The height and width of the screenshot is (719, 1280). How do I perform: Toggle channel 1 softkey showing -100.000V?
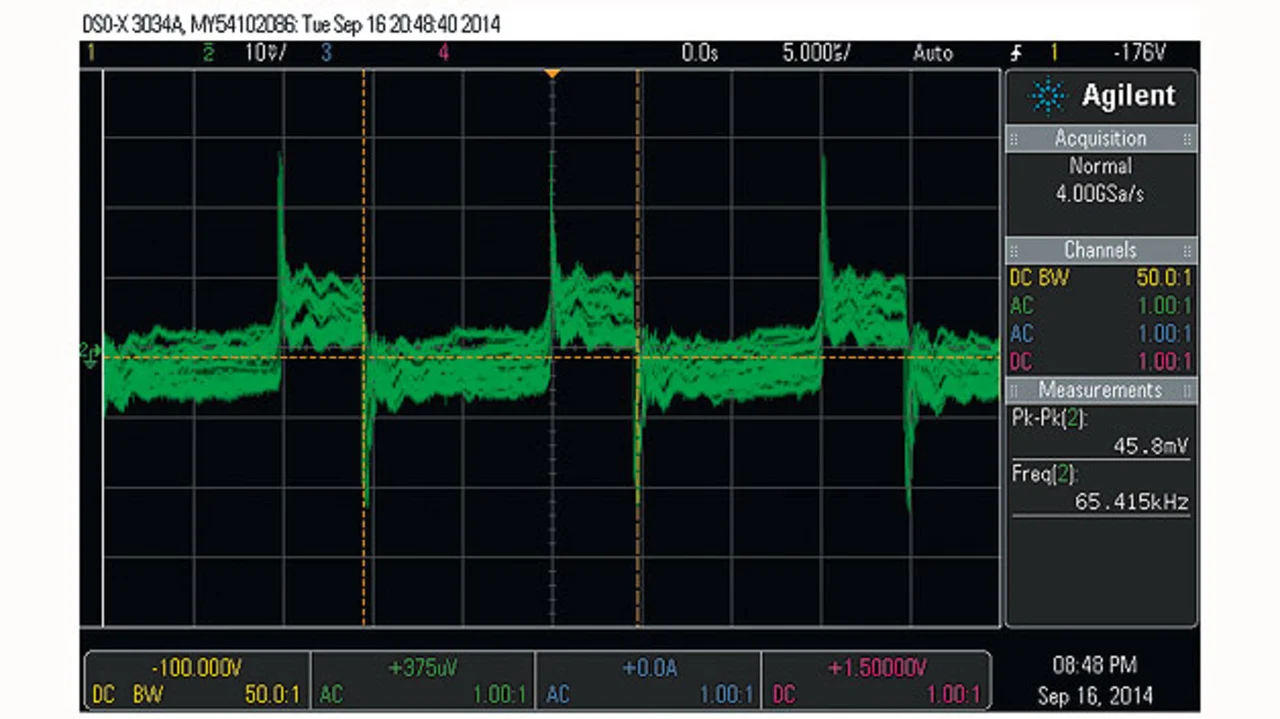tap(196, 681)
